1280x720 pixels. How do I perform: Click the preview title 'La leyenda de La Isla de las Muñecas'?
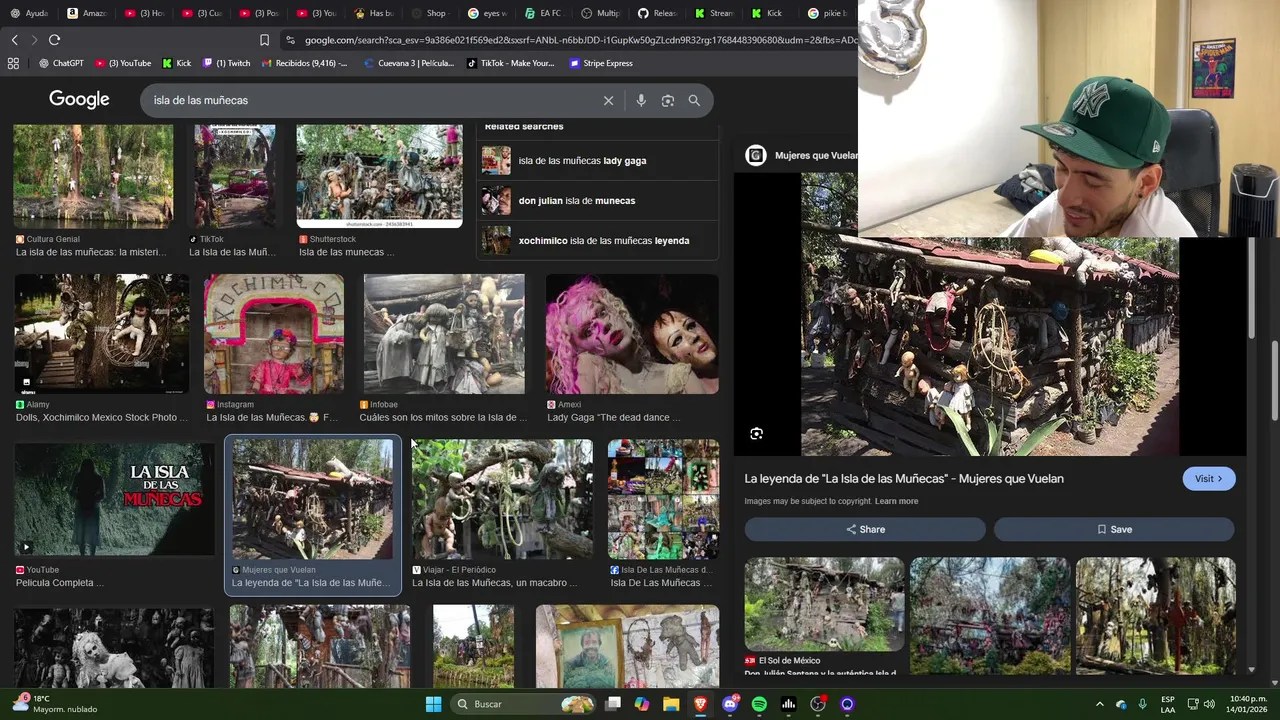point(904,478)
